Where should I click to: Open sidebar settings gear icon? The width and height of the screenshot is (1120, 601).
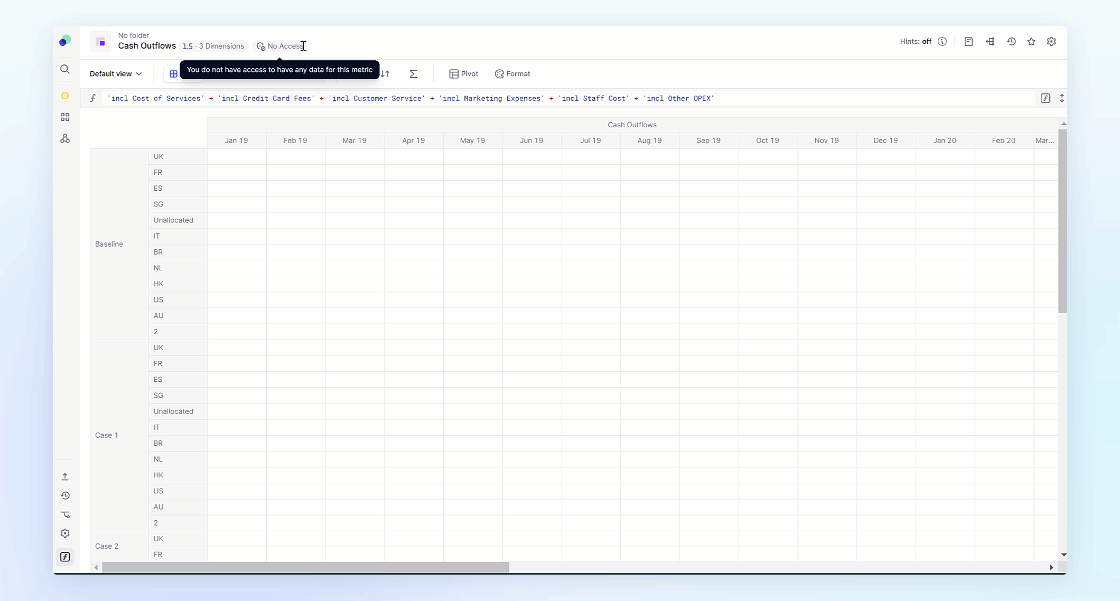[x=65, y=534]
